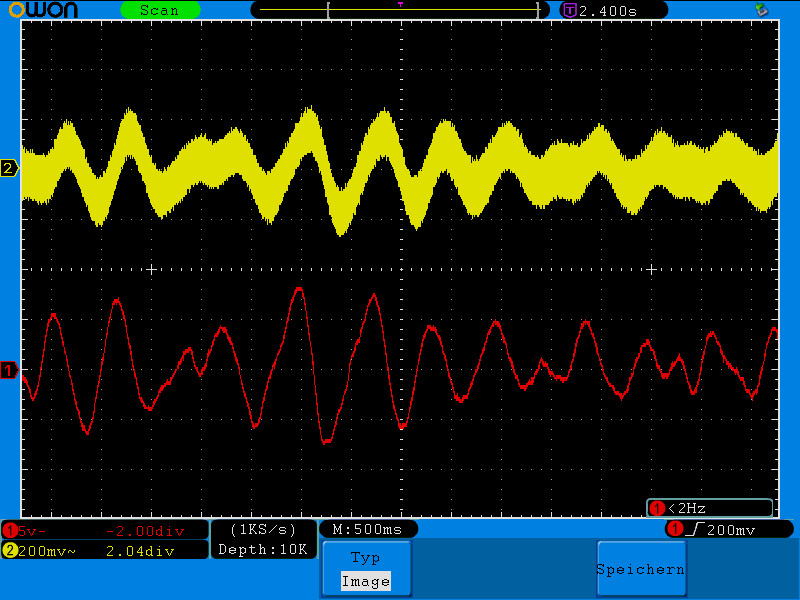
Task: Open the M:500ms timebase setting
Action: click(368, 529)
